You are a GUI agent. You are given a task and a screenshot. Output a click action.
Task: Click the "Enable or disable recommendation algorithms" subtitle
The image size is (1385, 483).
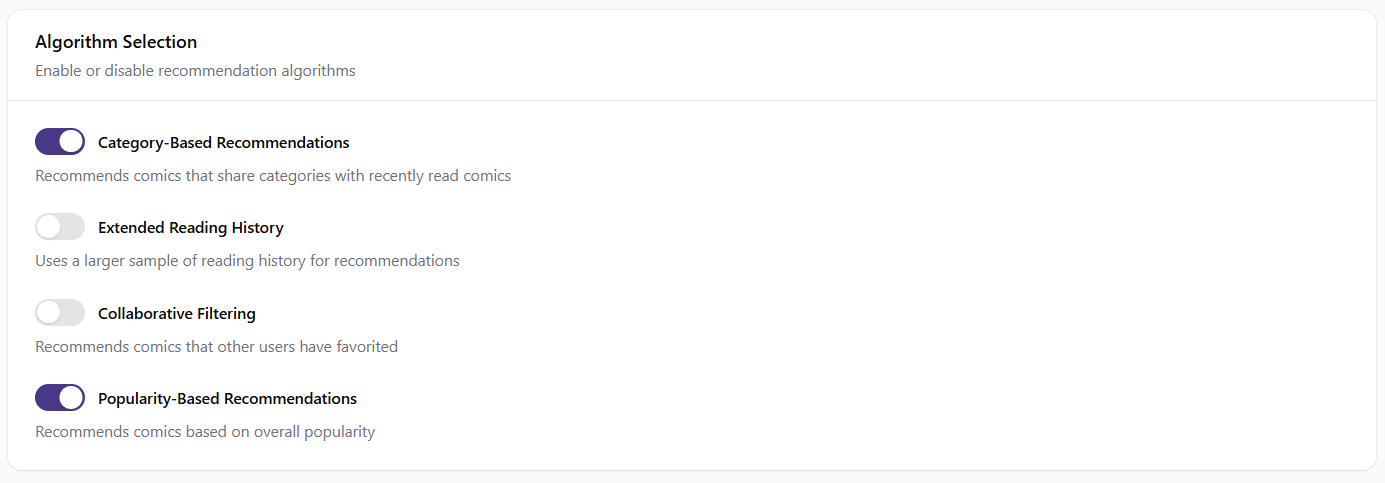(195, 71)
